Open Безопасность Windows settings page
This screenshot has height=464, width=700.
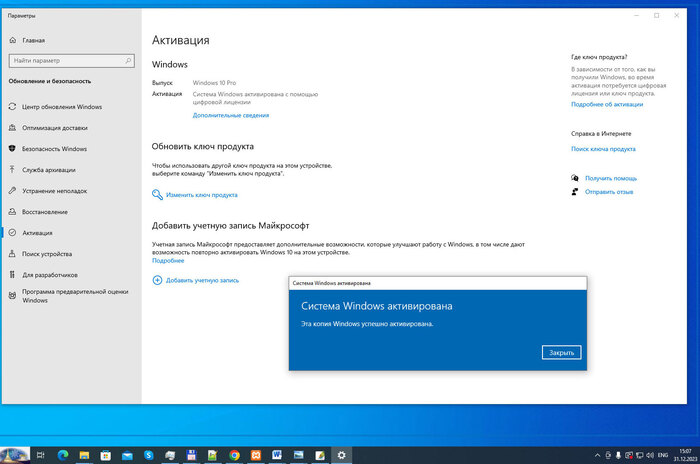tap(54, 149)
